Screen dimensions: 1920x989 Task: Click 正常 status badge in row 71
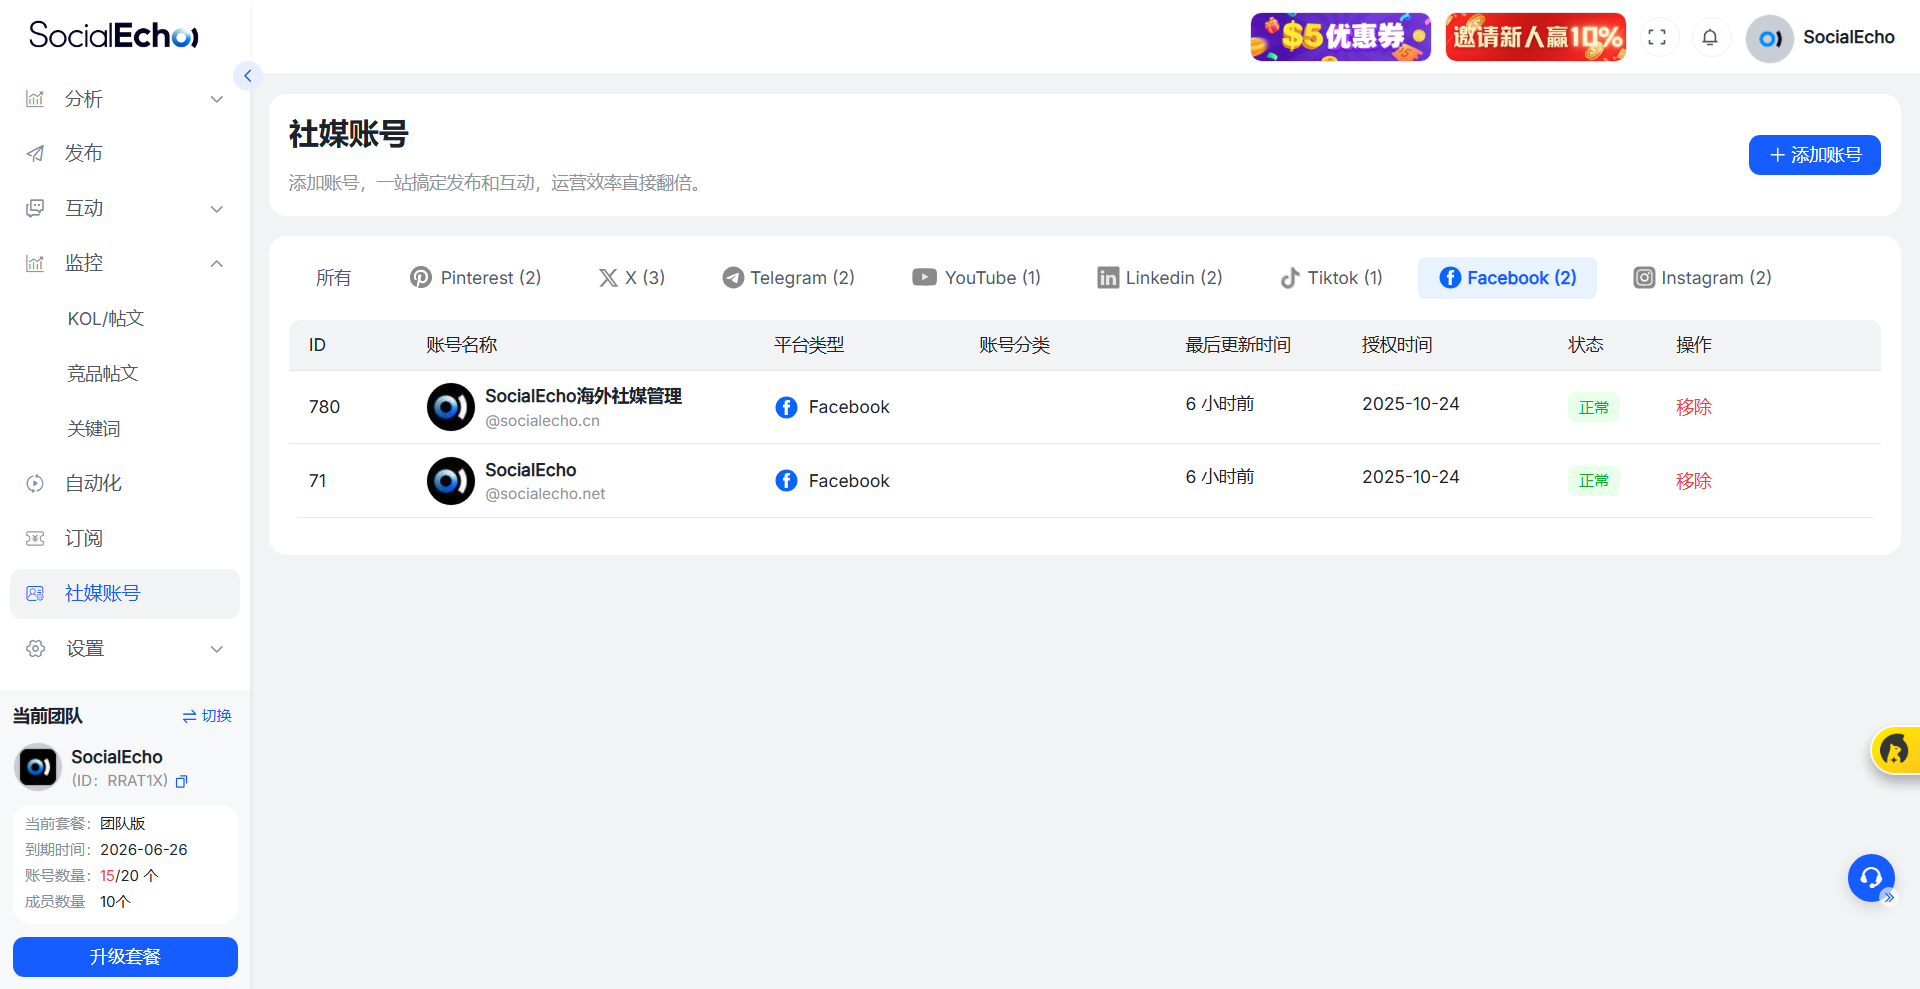coord(1594,481)
